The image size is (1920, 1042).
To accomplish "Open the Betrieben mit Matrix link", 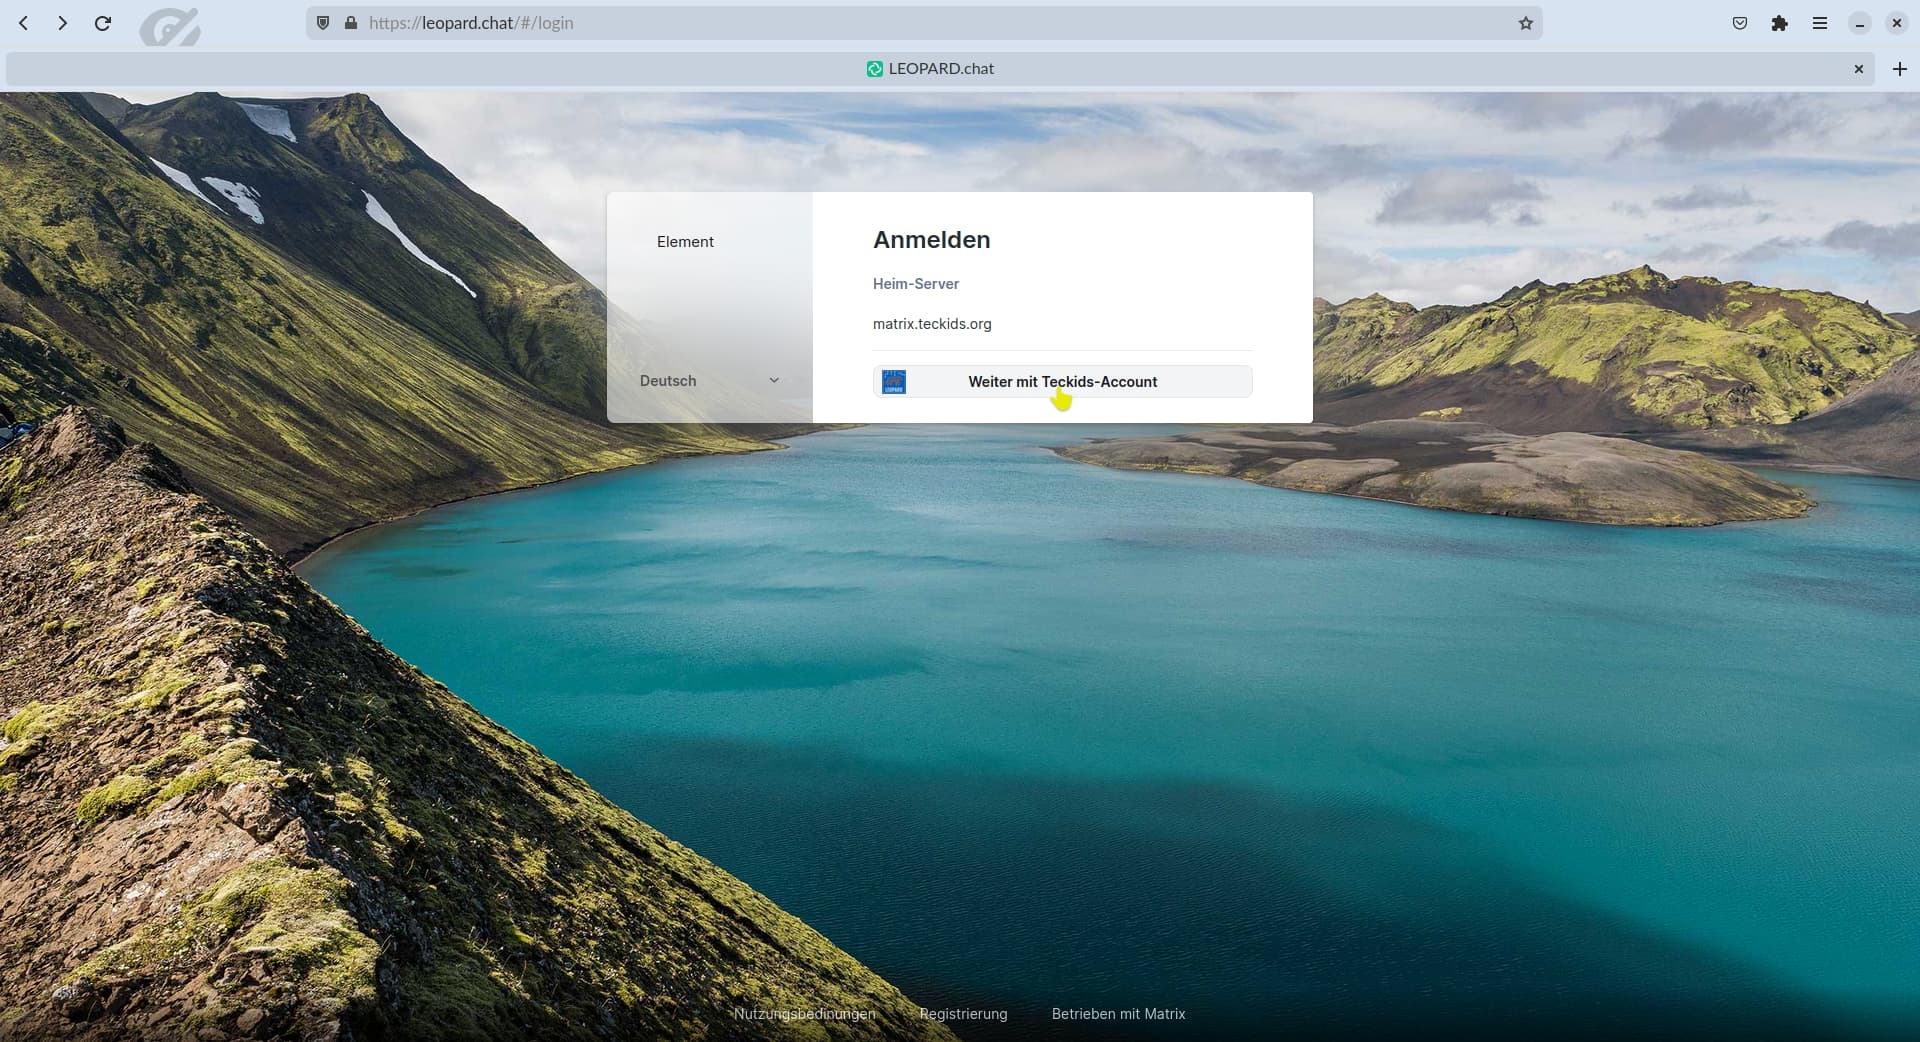I will tap(1118, 1014).
